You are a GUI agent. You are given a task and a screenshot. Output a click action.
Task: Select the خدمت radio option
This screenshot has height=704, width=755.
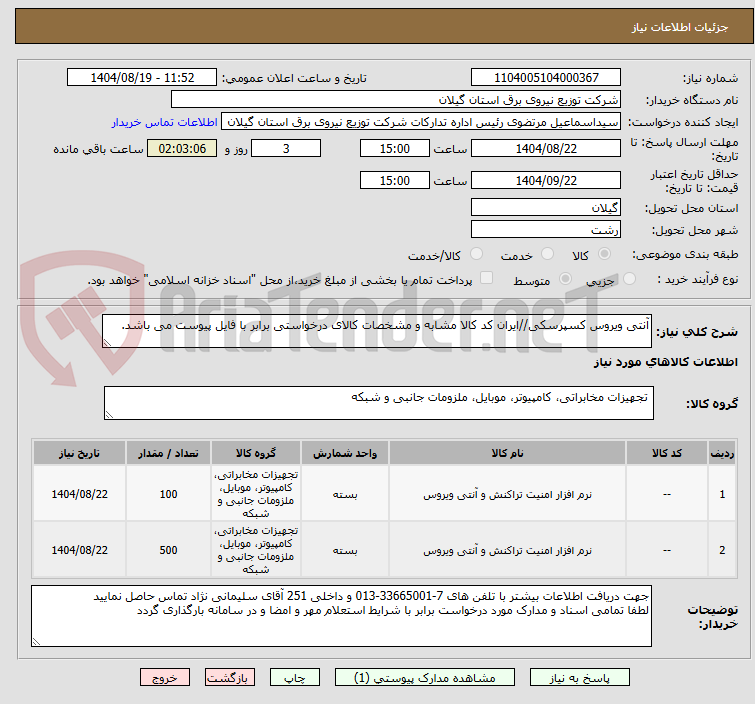[546, 254]
